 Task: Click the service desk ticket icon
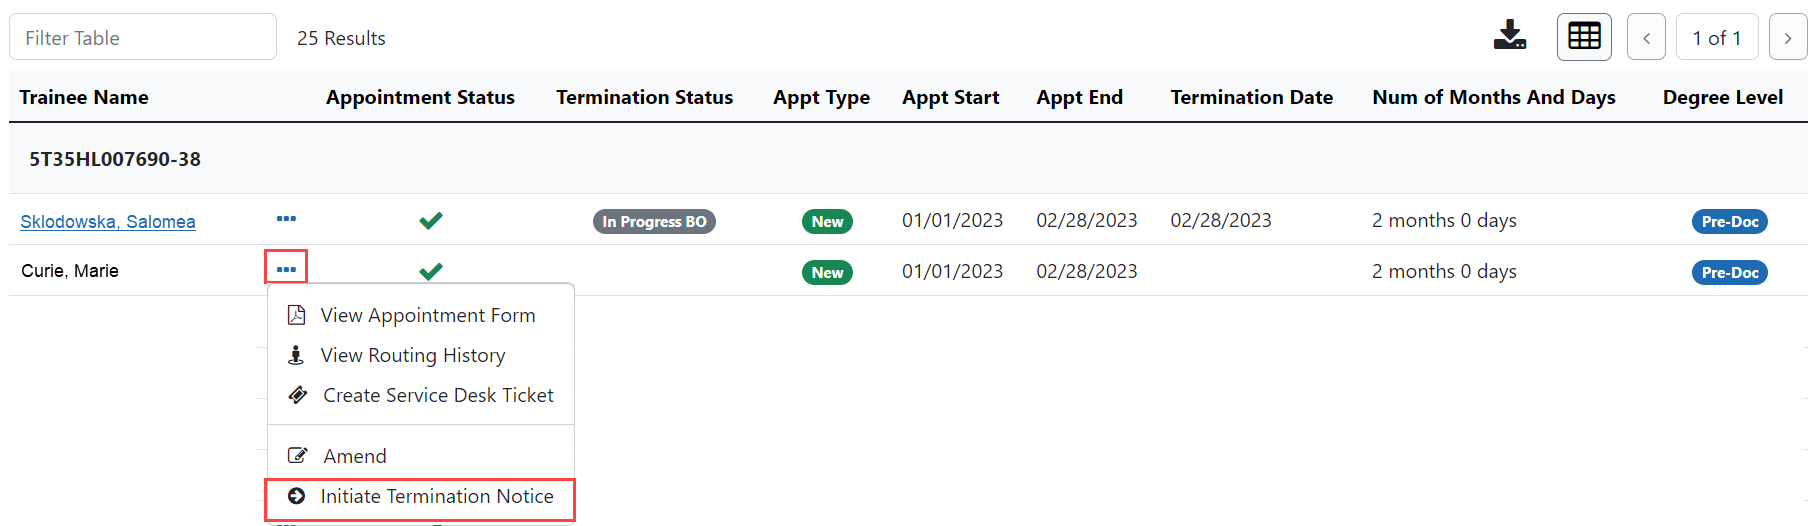[297, 395]
